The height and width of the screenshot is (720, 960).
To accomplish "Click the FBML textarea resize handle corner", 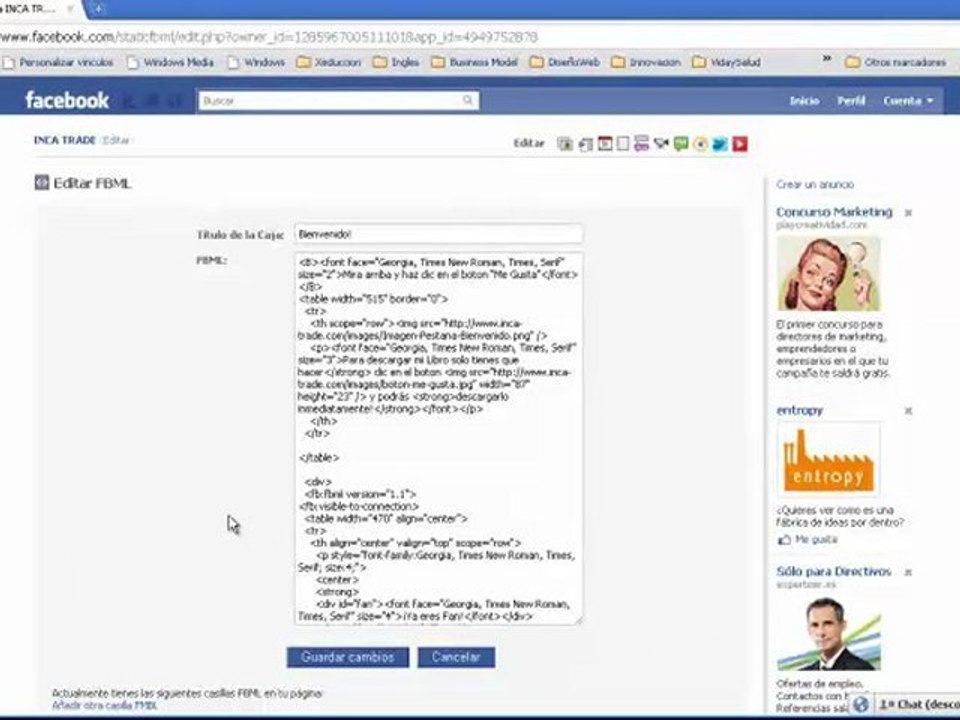I will click(x=577, y=620).
